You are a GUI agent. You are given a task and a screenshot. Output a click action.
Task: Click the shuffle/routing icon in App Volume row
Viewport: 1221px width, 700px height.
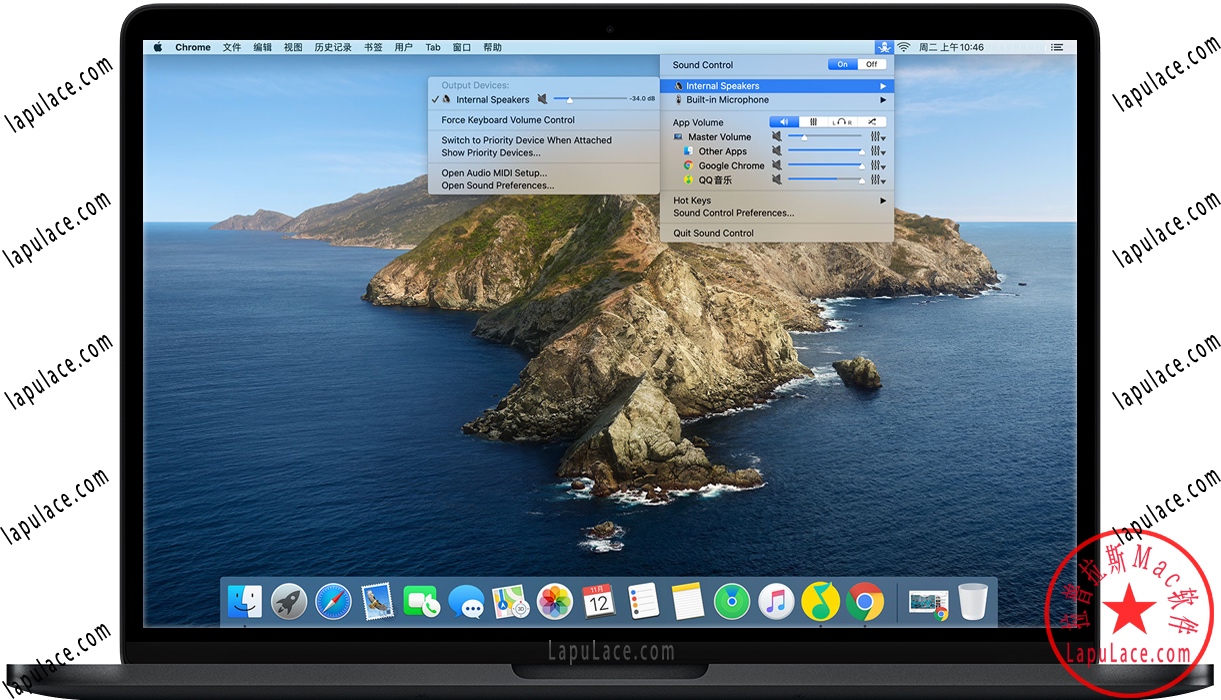click(x=872, y=121)
